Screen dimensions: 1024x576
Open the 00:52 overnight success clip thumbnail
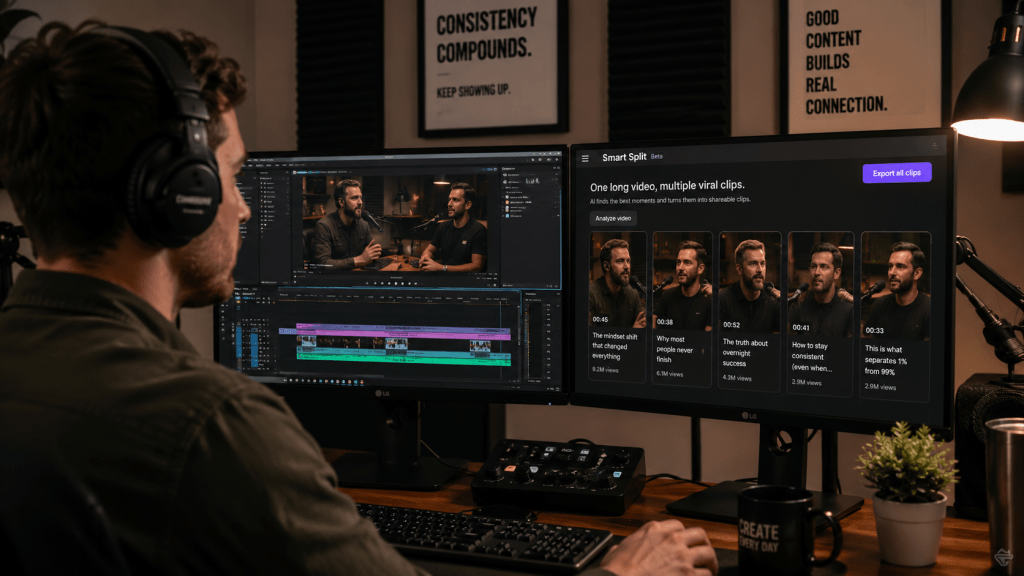750,283
